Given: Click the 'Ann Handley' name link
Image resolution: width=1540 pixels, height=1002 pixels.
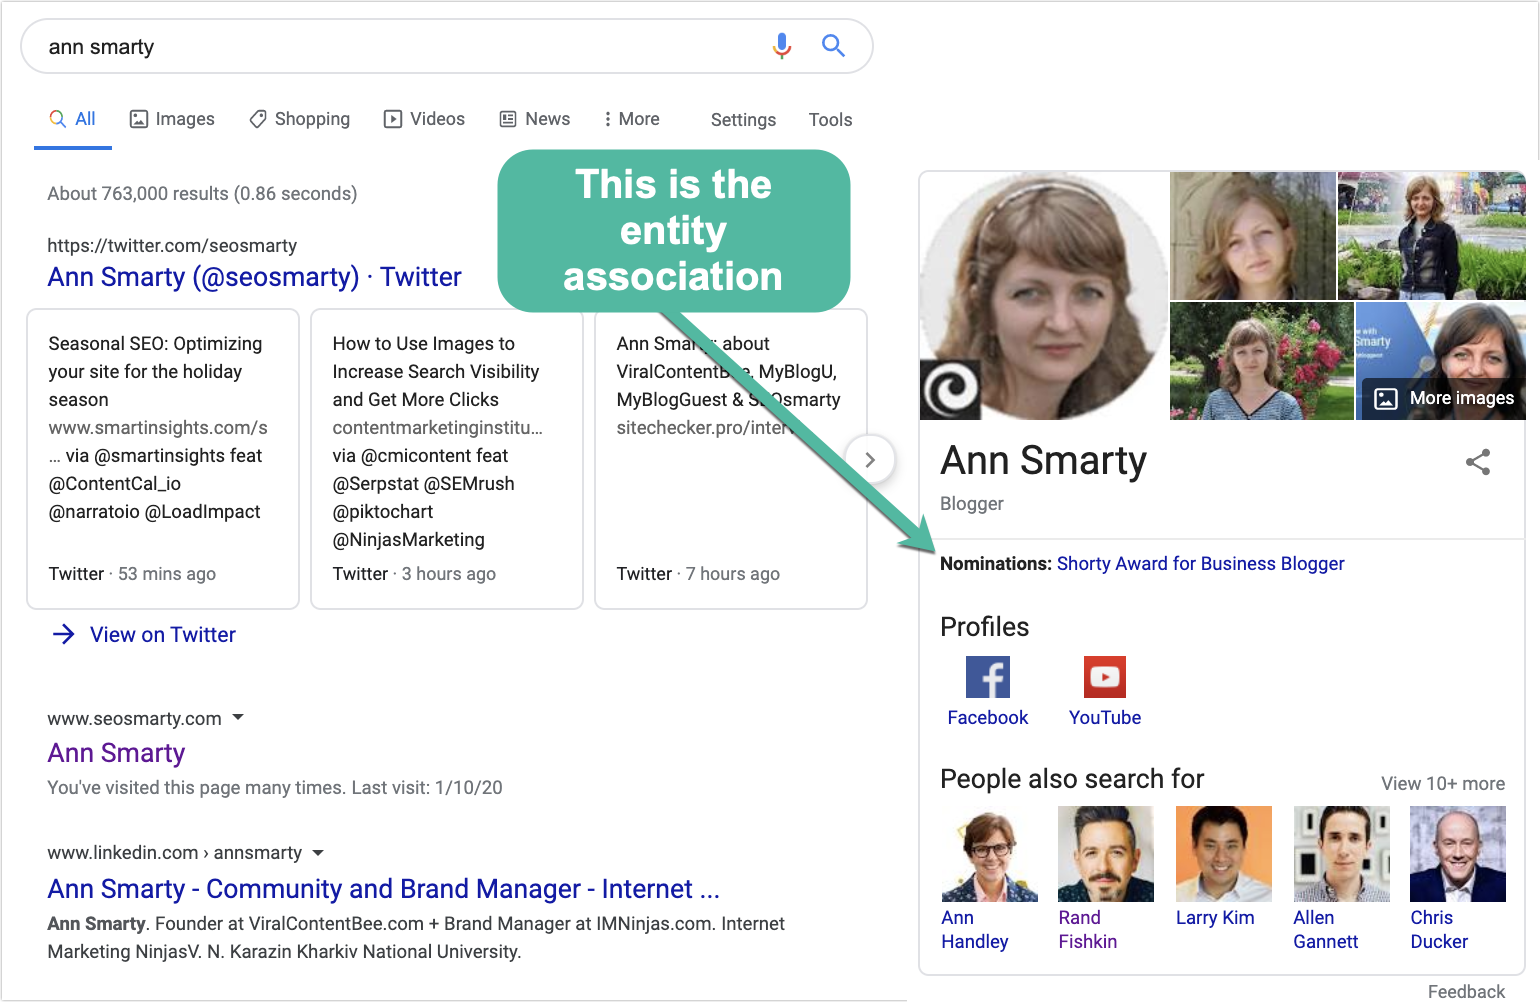Looking at the screenshot, I should [x=975, y=930].
